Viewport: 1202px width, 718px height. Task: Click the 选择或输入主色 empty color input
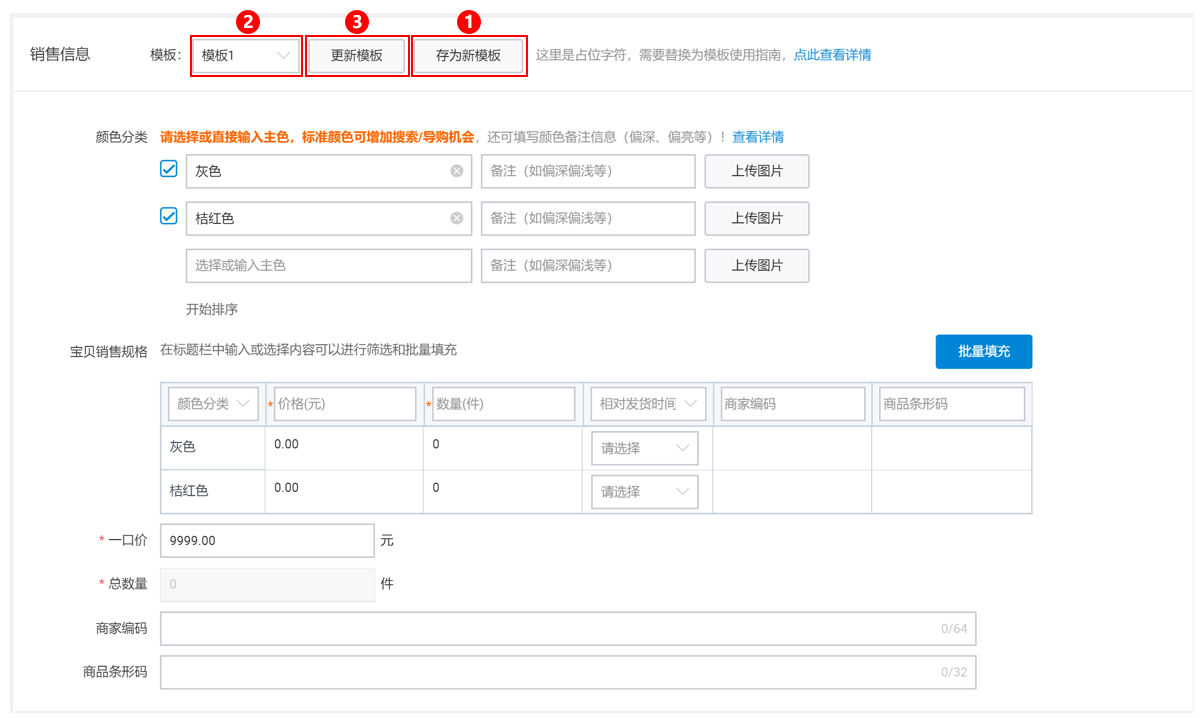coord(329,265)
